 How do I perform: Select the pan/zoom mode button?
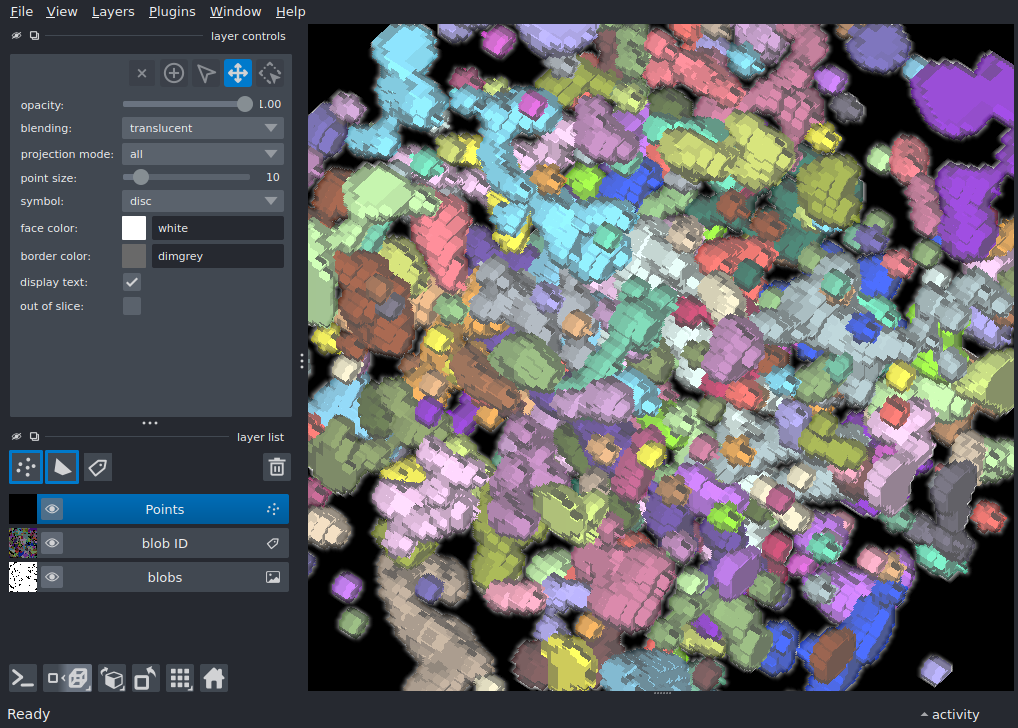click(238, 73)
